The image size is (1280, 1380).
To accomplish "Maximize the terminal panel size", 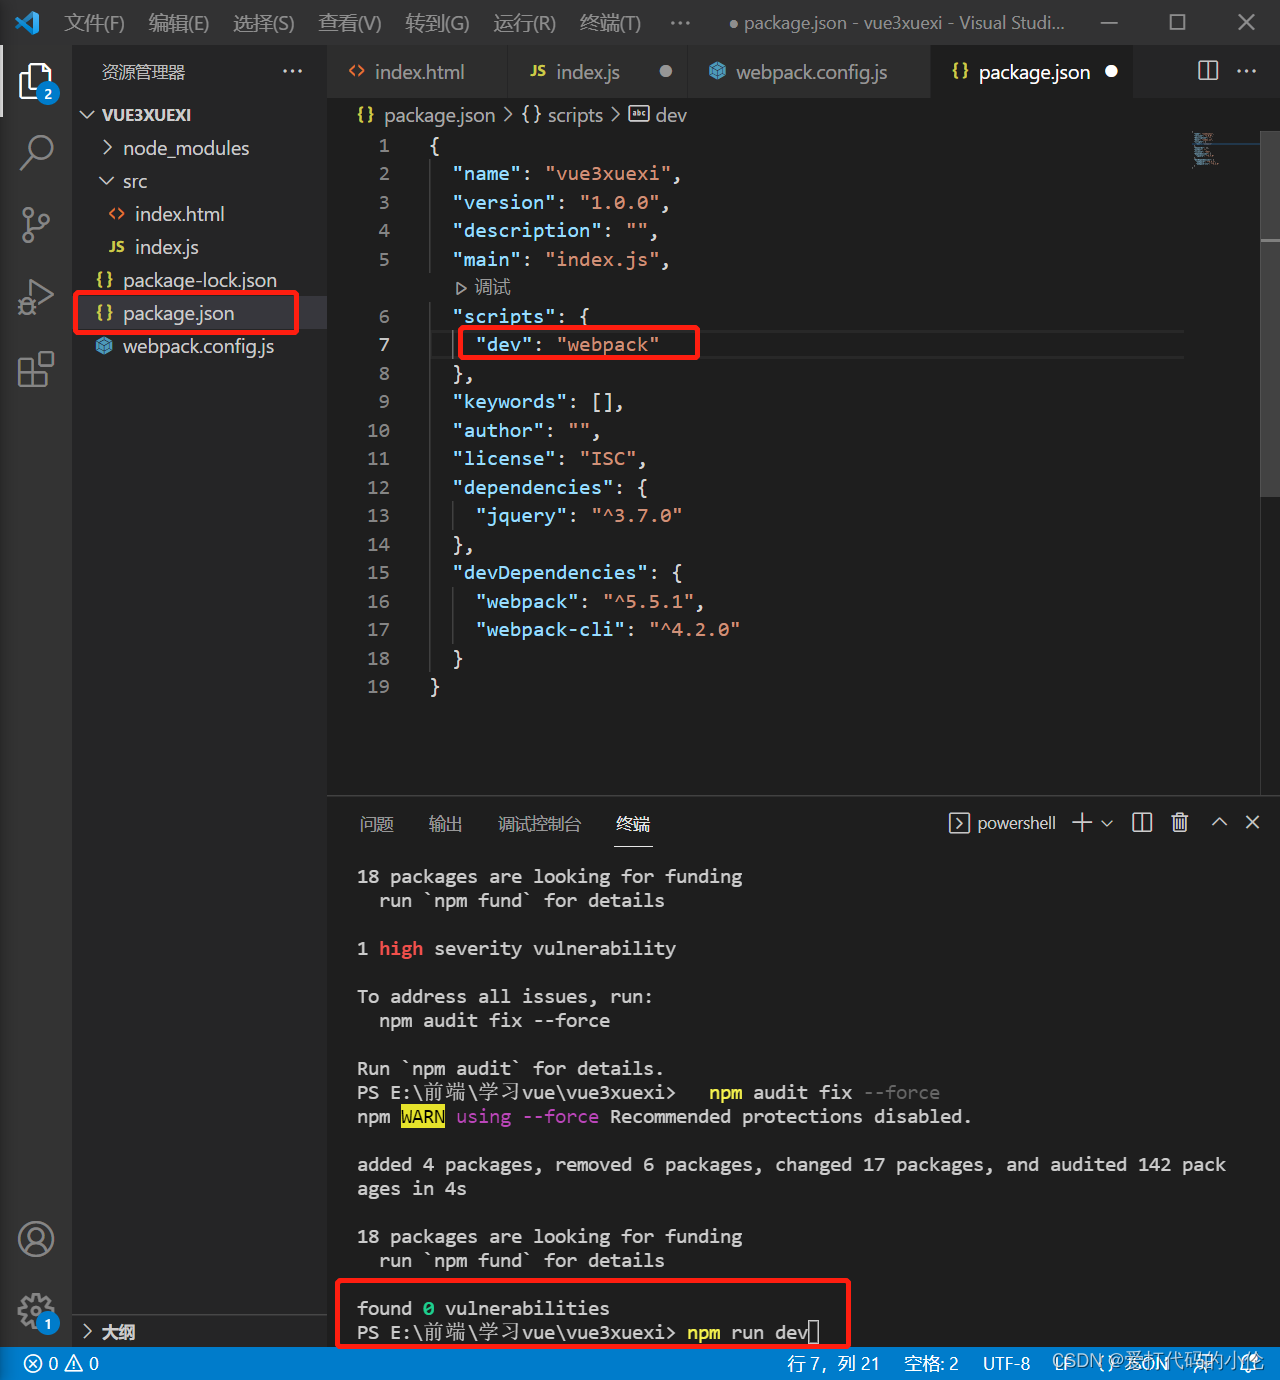I will 1219,822.
